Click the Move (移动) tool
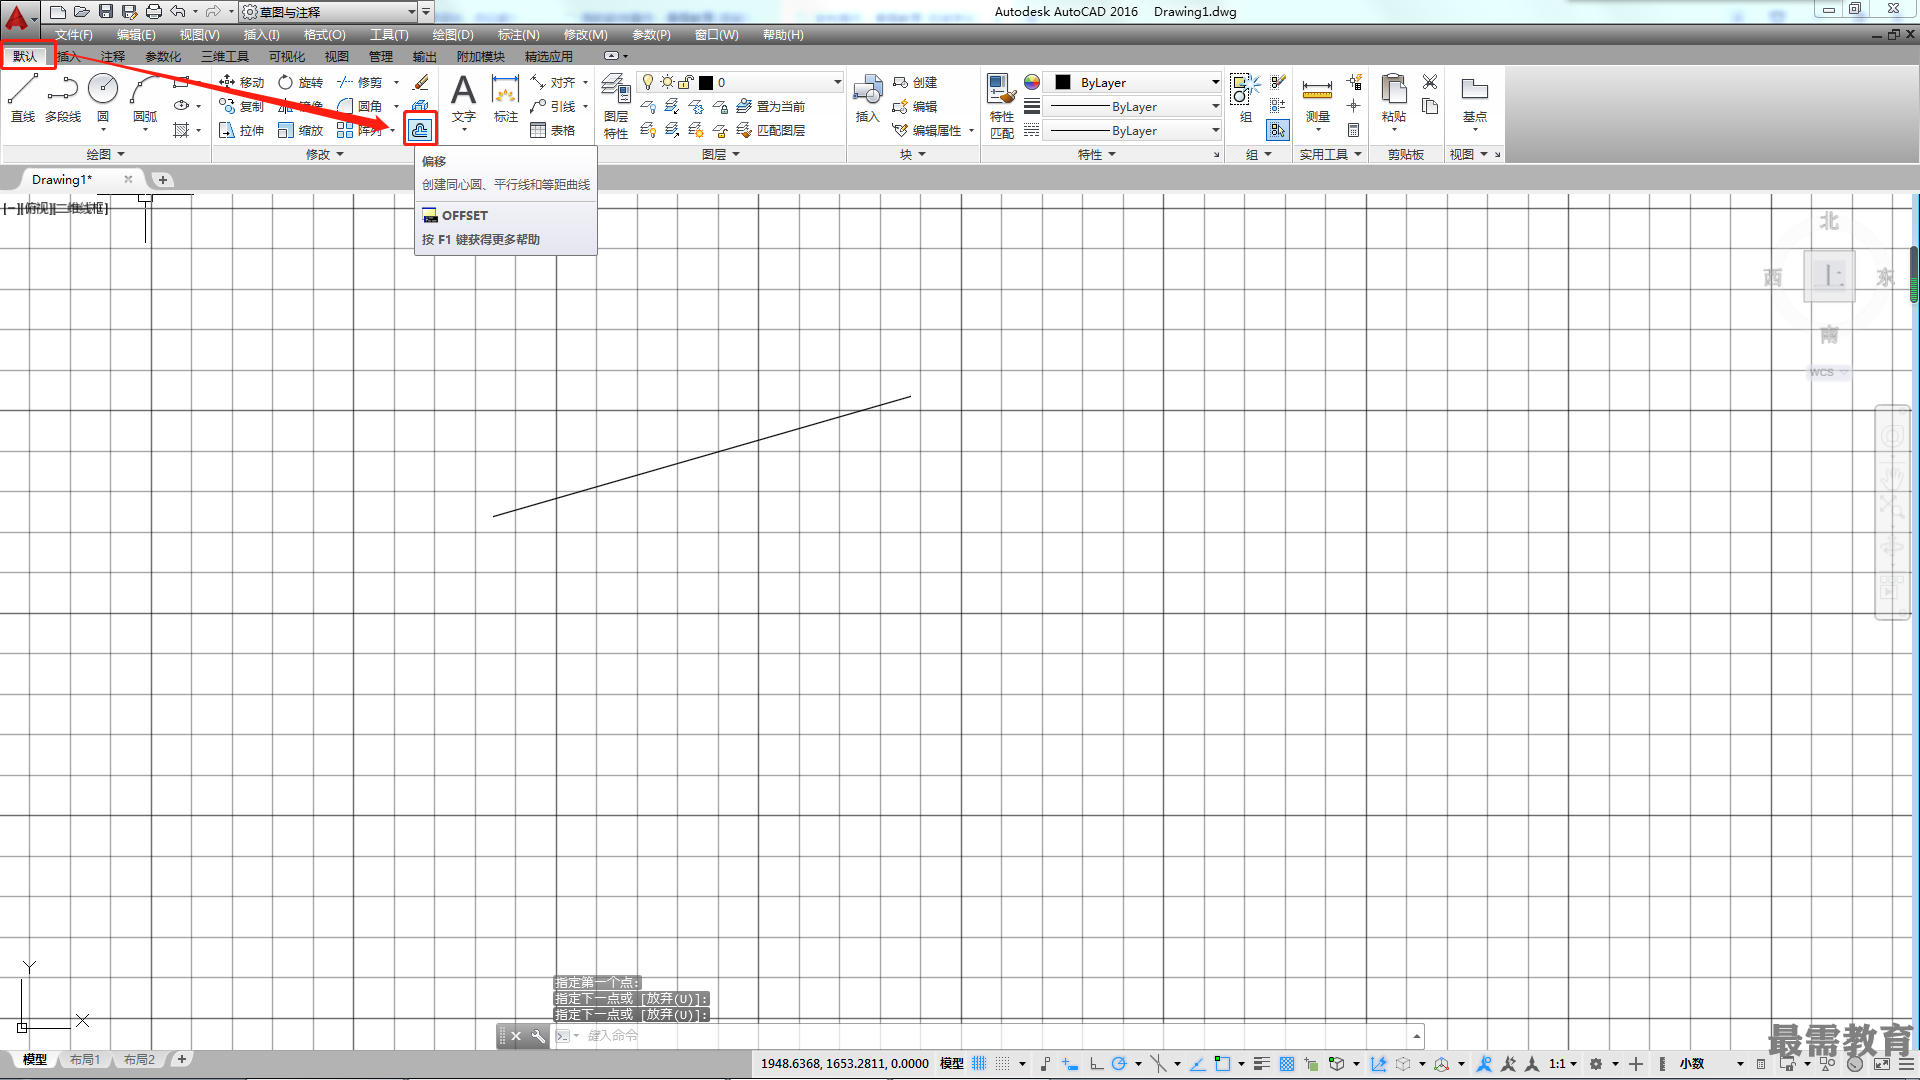This screenshot has width=1920, height=1080. (241, 82)
